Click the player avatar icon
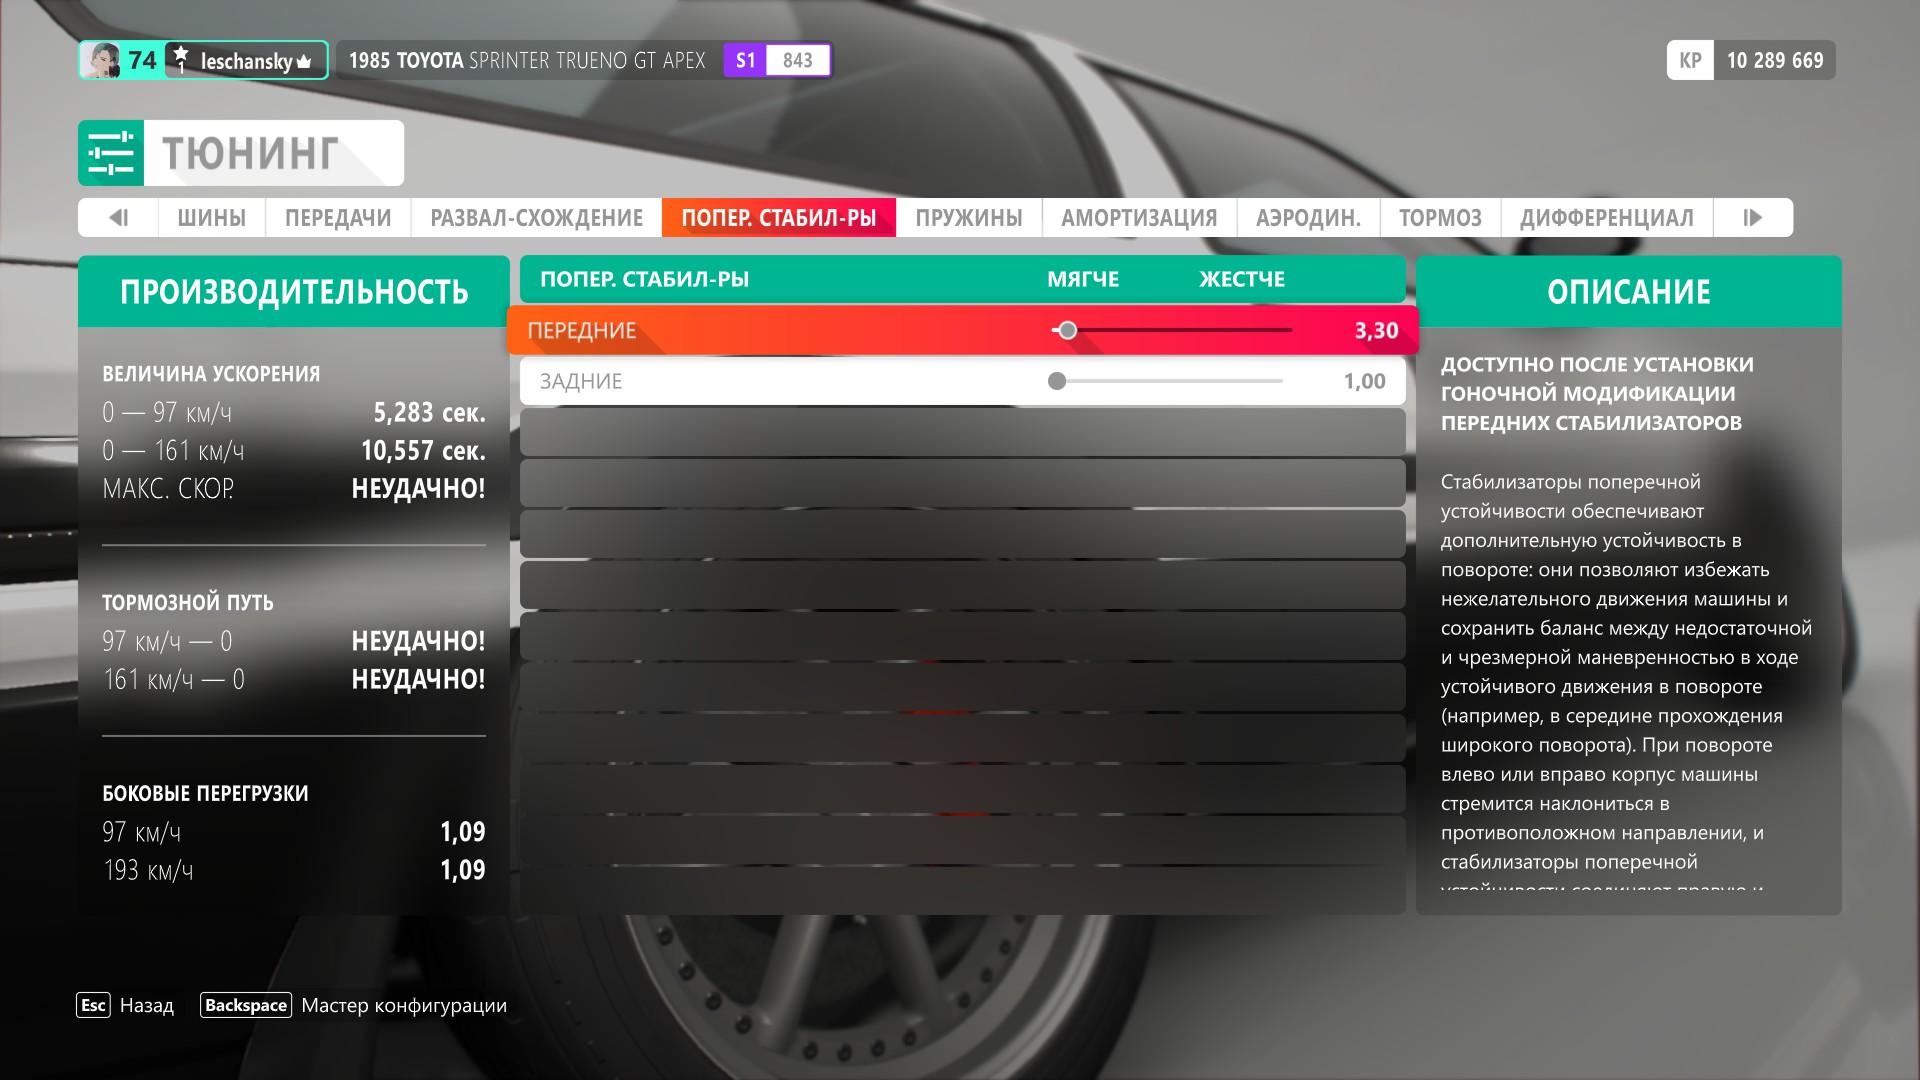This screenshot has width=1920, height=1080. tap(101, 60)
